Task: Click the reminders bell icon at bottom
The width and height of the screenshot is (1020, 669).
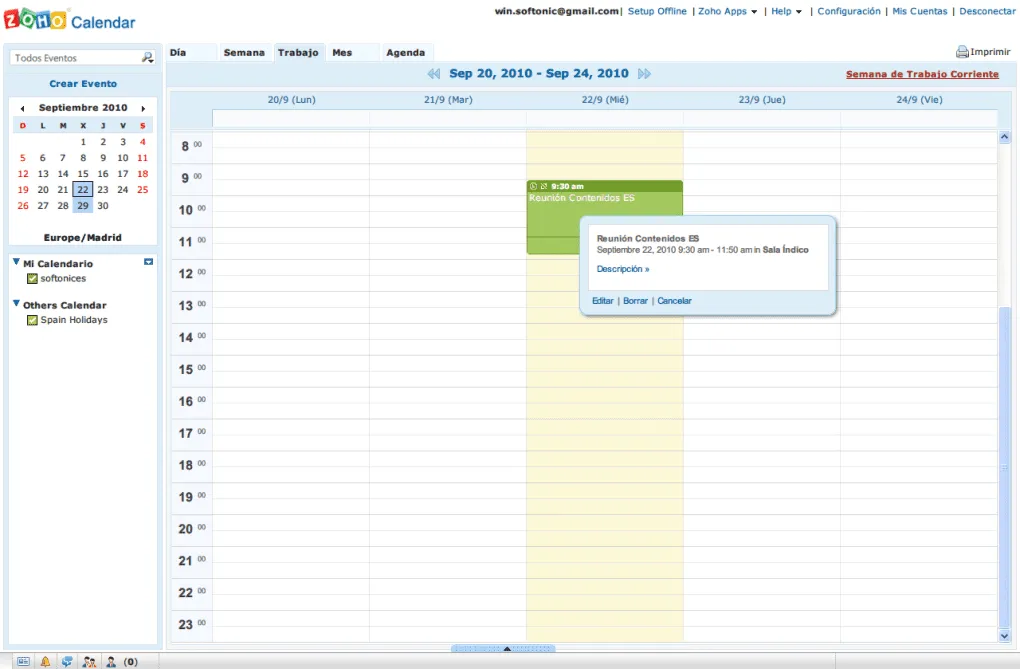Action: (x=45, y=661)
